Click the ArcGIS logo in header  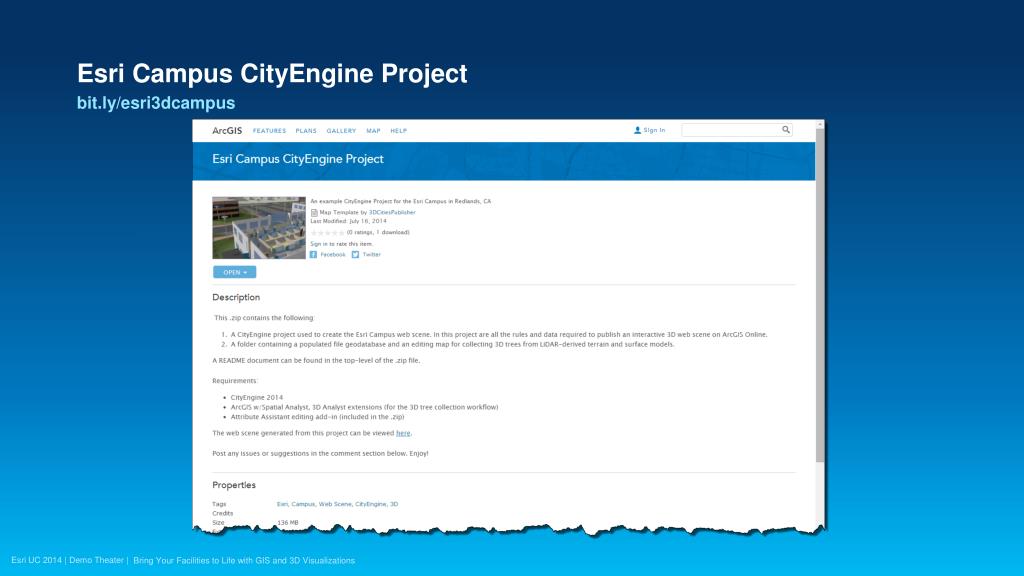click(227, 131)
